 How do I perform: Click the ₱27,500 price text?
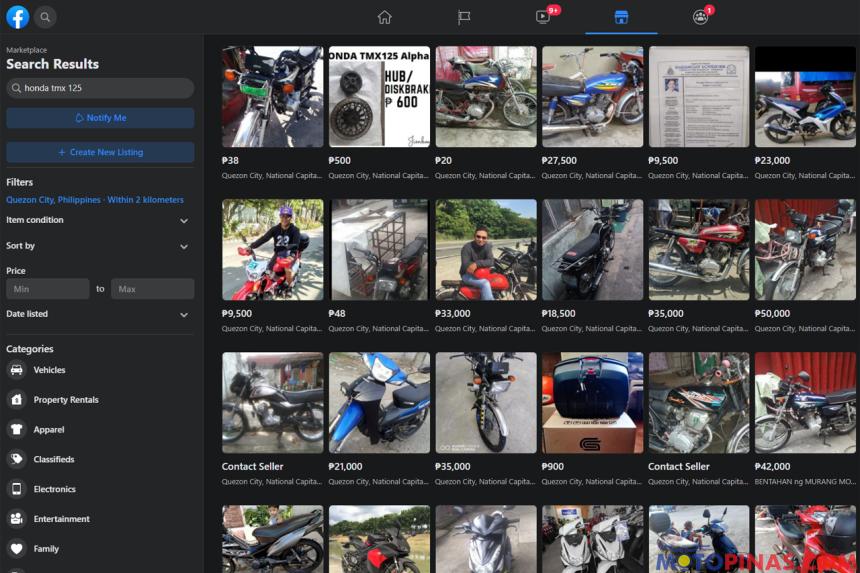[x=559, y=161]
